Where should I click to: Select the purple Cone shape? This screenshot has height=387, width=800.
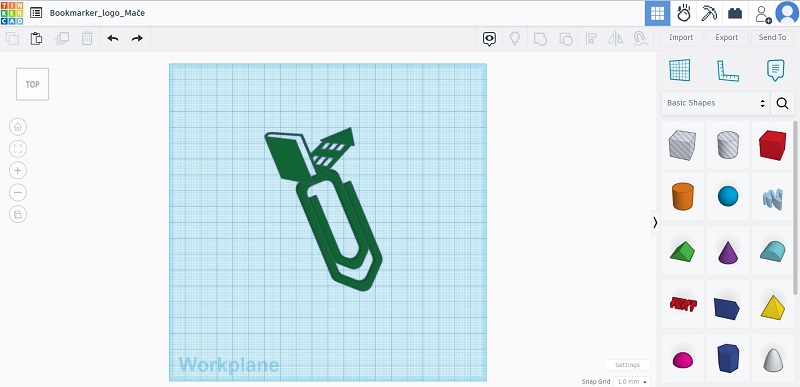click(x=728, y=252)
